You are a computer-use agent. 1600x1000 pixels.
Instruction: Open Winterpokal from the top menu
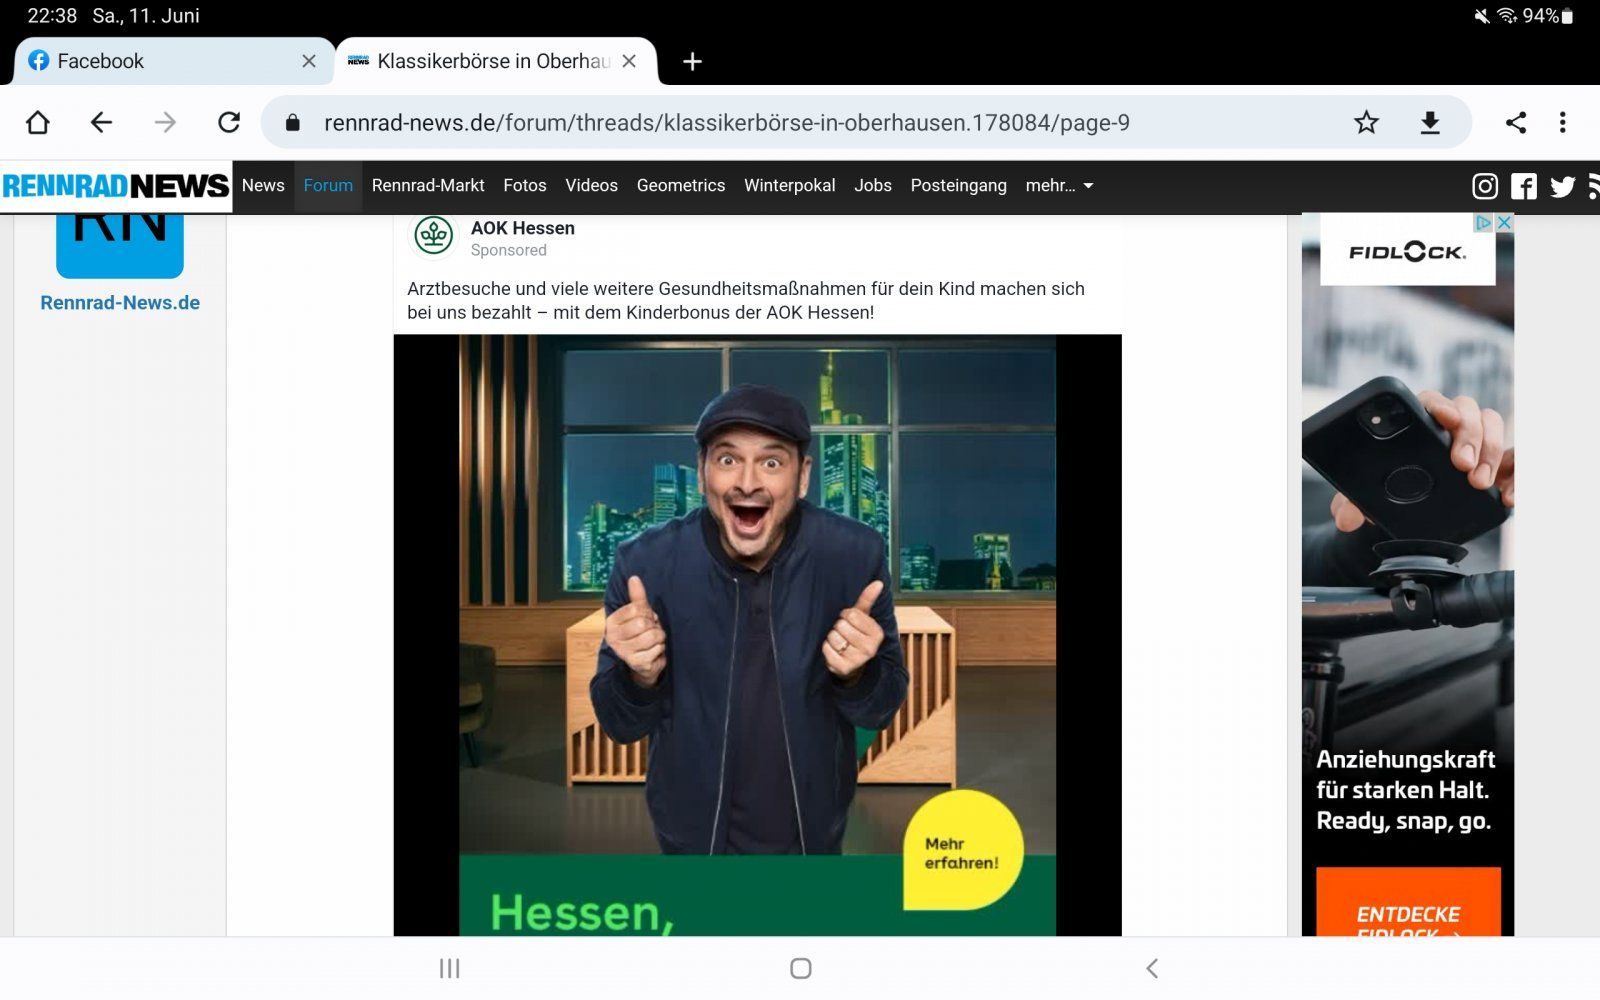tap(789, 185)
